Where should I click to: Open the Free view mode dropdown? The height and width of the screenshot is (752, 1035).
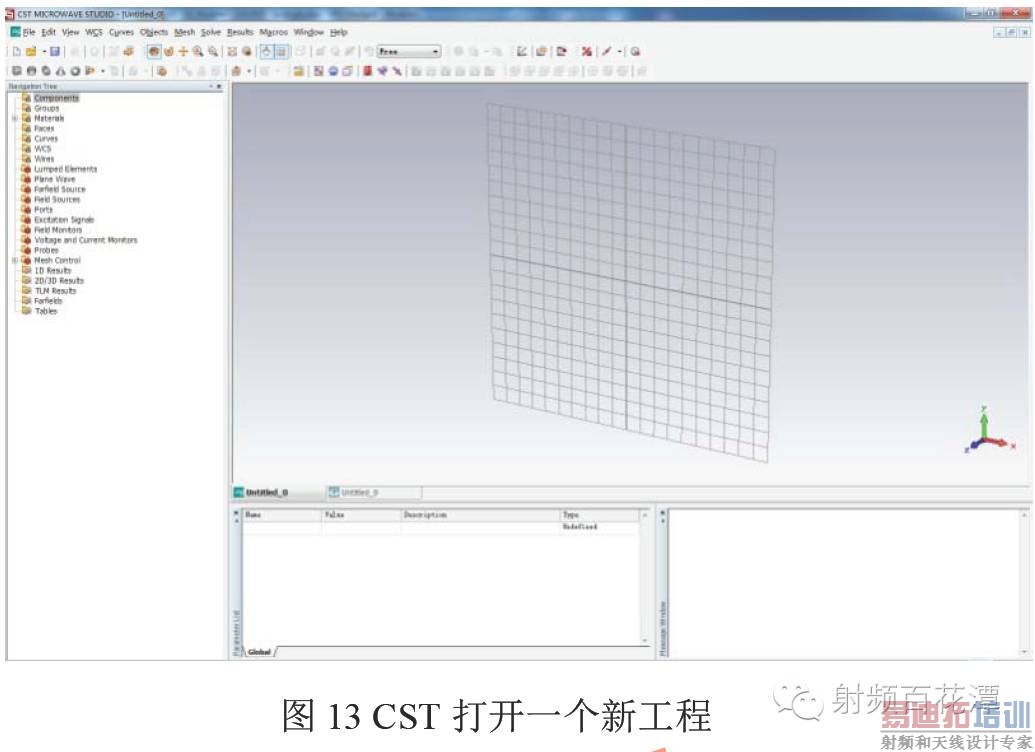(x=409, y=51)
